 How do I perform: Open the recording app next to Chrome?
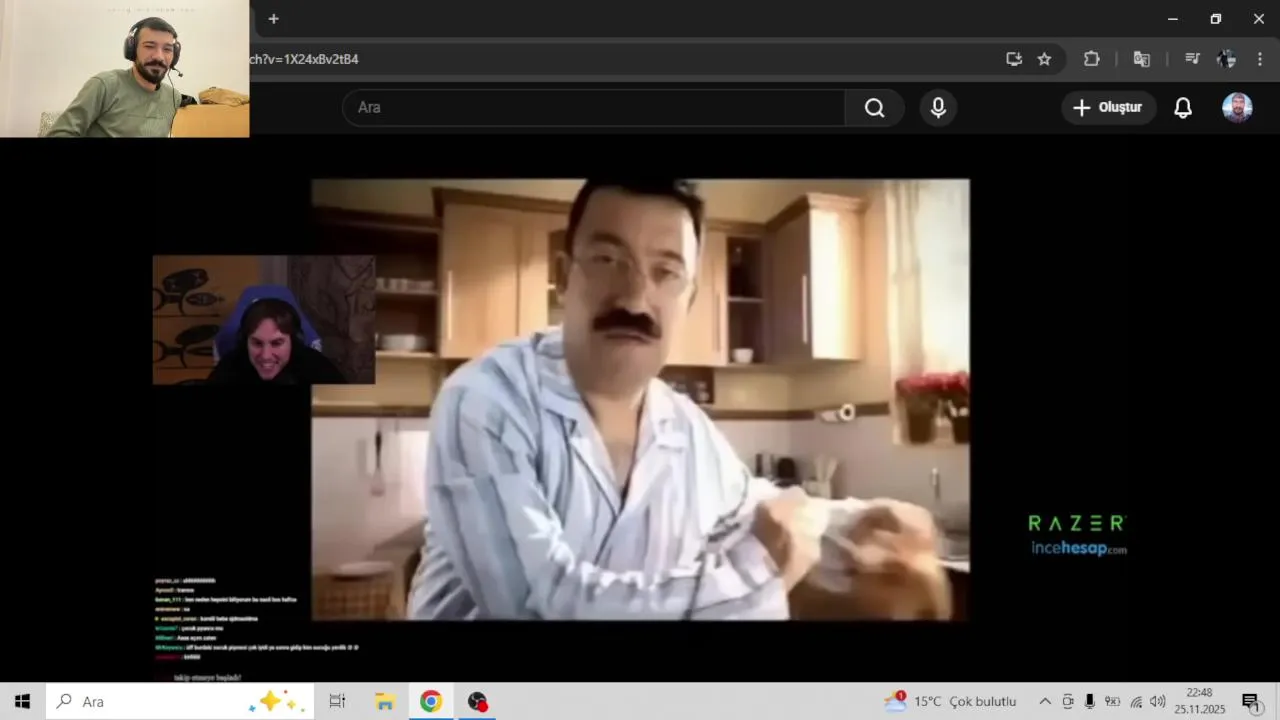[x=478, y=701]
